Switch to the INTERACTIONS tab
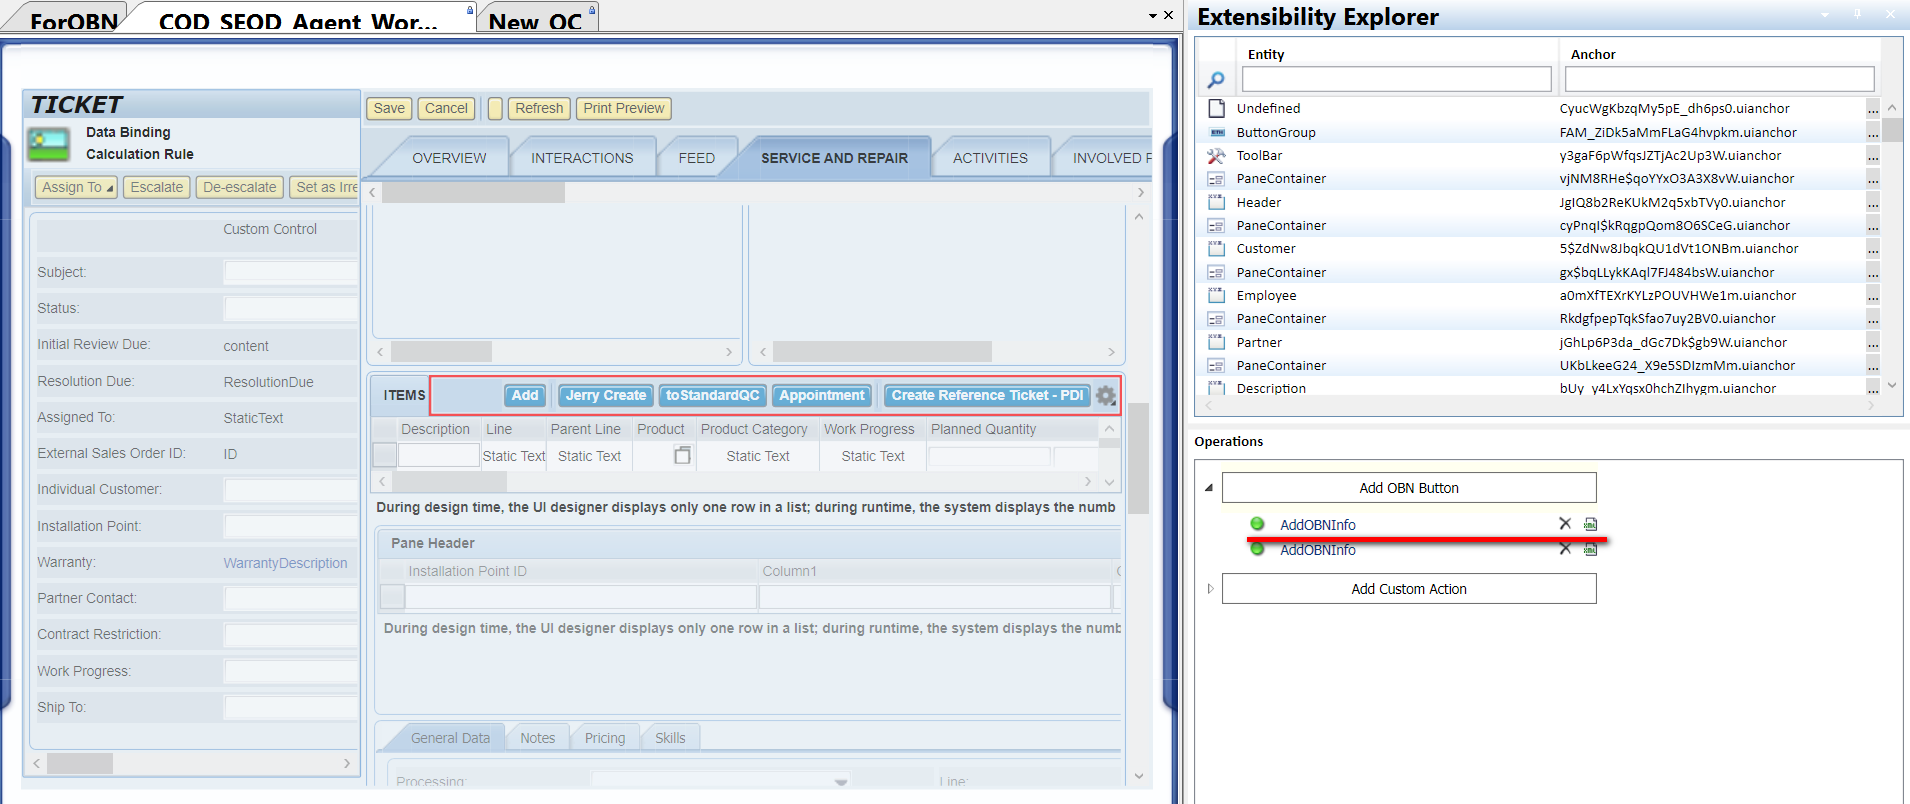Viewport: 1910px width, 804px height. coord(582,158)
